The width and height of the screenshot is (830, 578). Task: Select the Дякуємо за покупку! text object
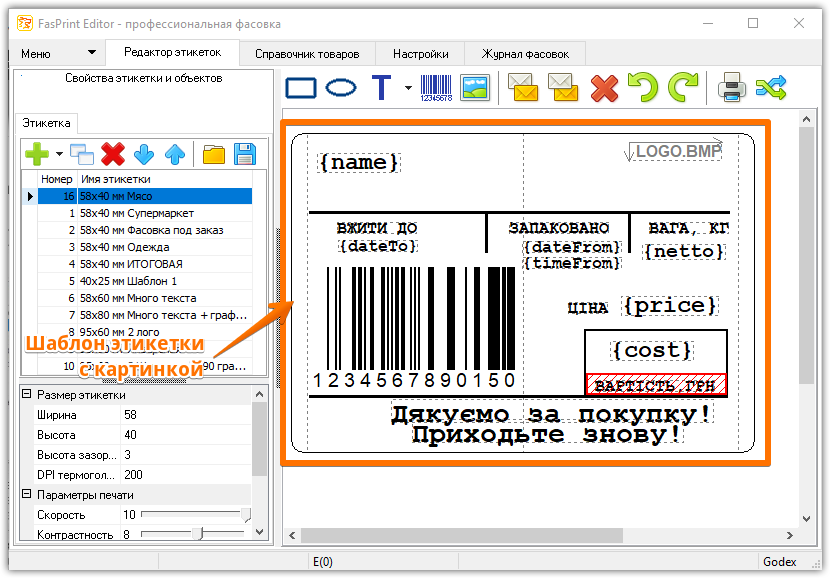(551, 414)
